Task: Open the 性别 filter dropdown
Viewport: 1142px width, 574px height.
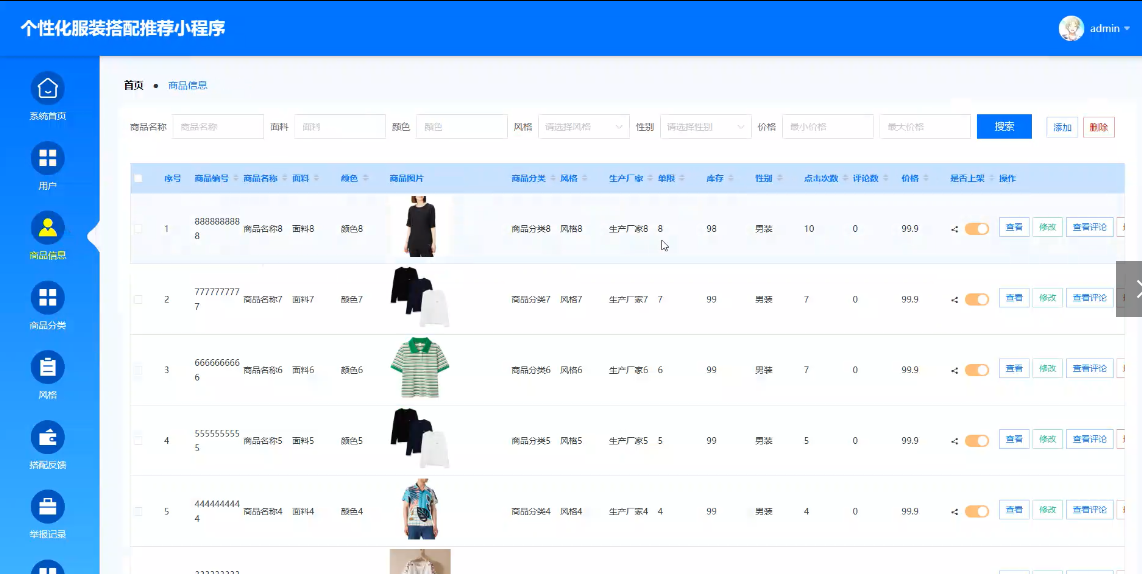Action: click(x=706, y=127)
